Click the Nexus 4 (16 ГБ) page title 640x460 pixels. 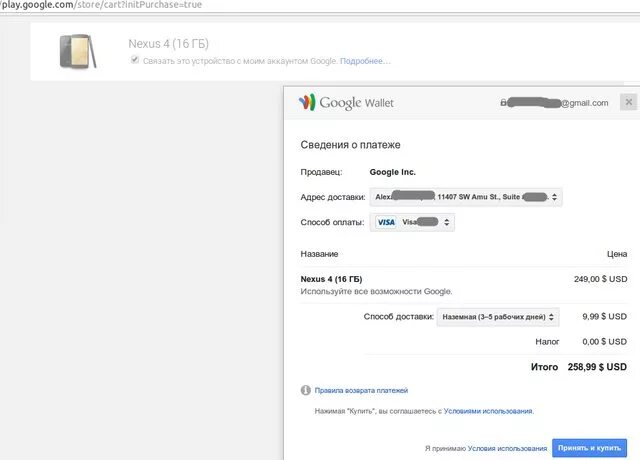(x=168, y=44)
